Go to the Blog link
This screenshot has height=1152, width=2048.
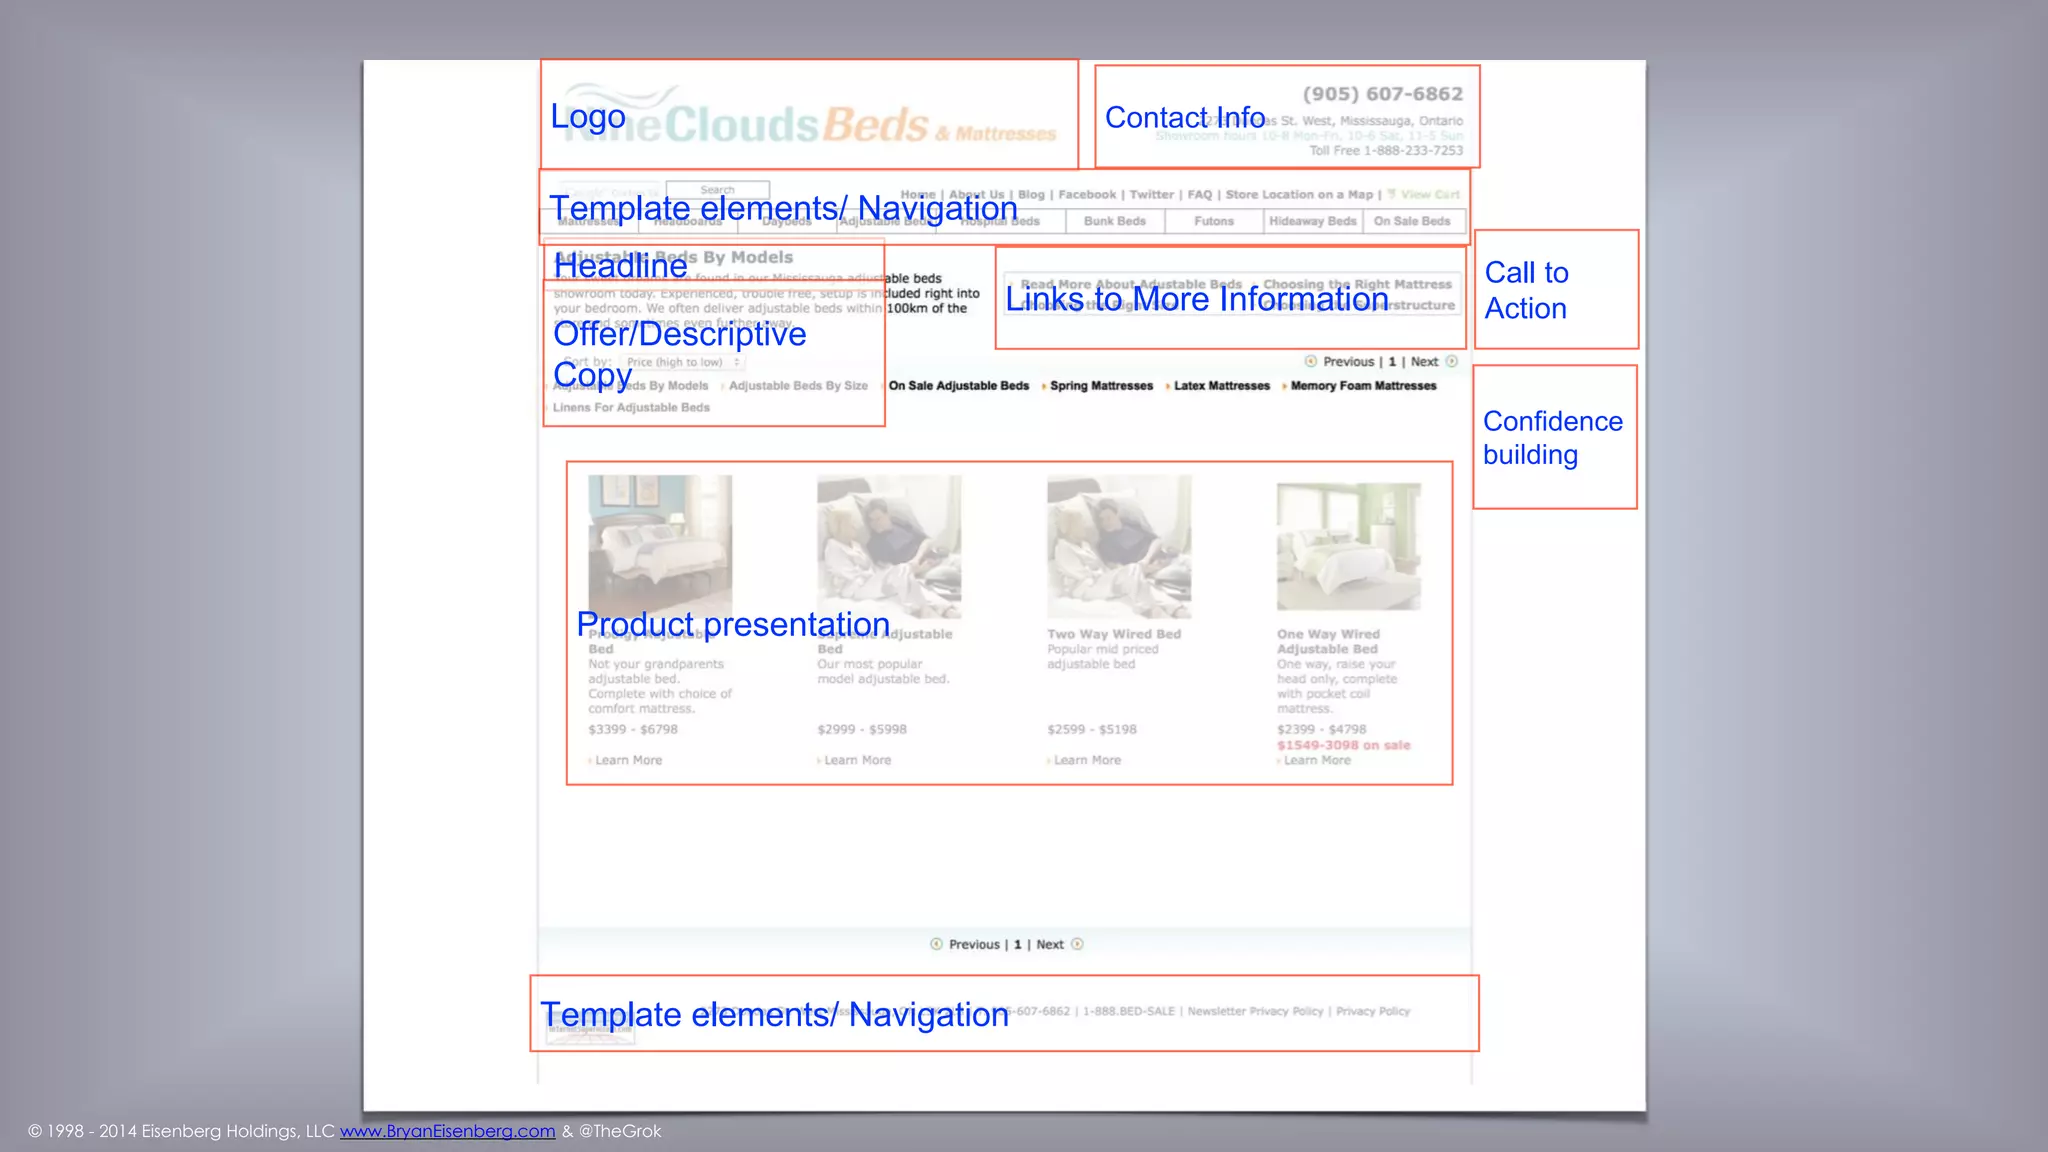1031,195
